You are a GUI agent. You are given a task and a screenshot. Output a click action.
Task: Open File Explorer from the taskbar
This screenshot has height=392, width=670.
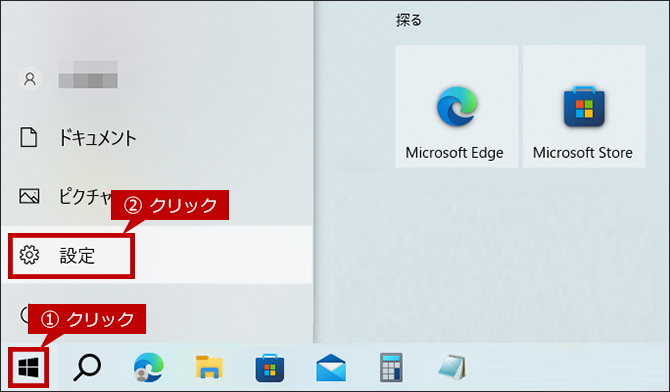[x=209, y=367]
